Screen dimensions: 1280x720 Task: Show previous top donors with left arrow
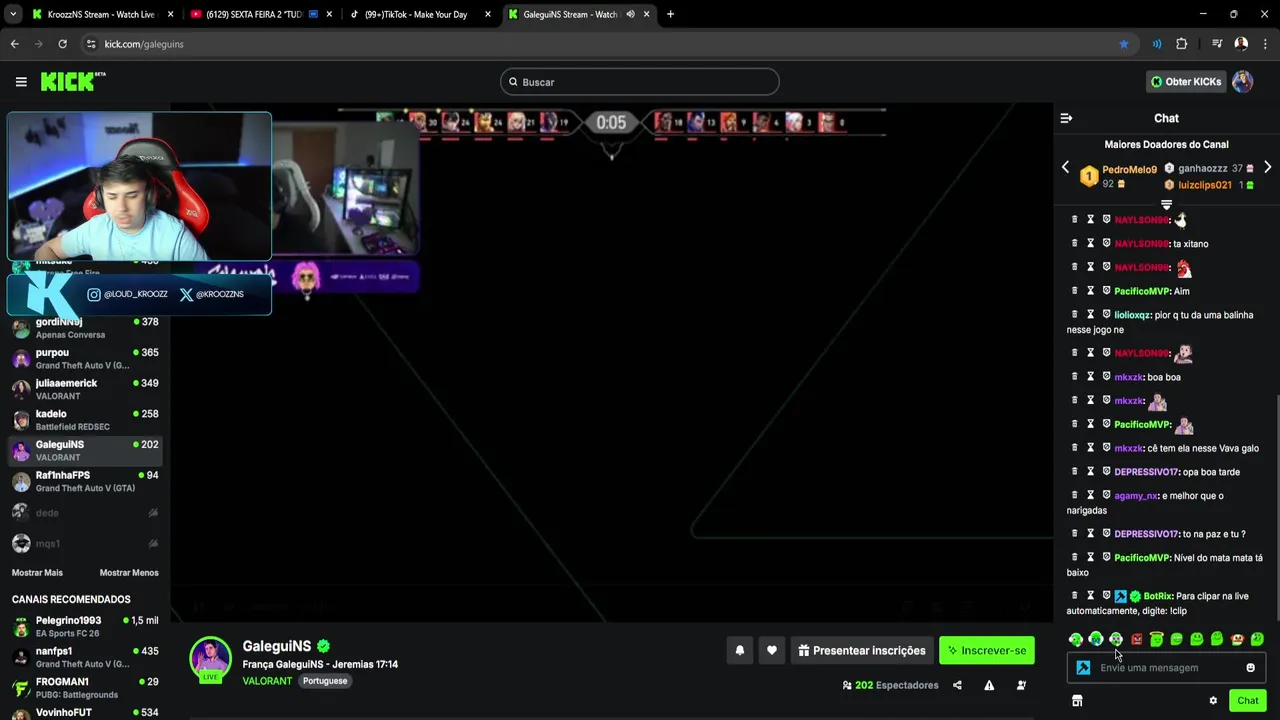point(1065,167)
